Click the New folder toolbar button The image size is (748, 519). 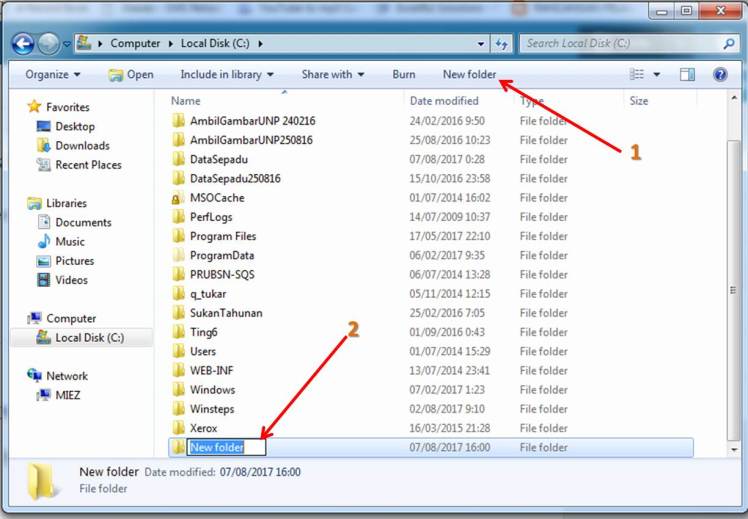pos(469,75)
